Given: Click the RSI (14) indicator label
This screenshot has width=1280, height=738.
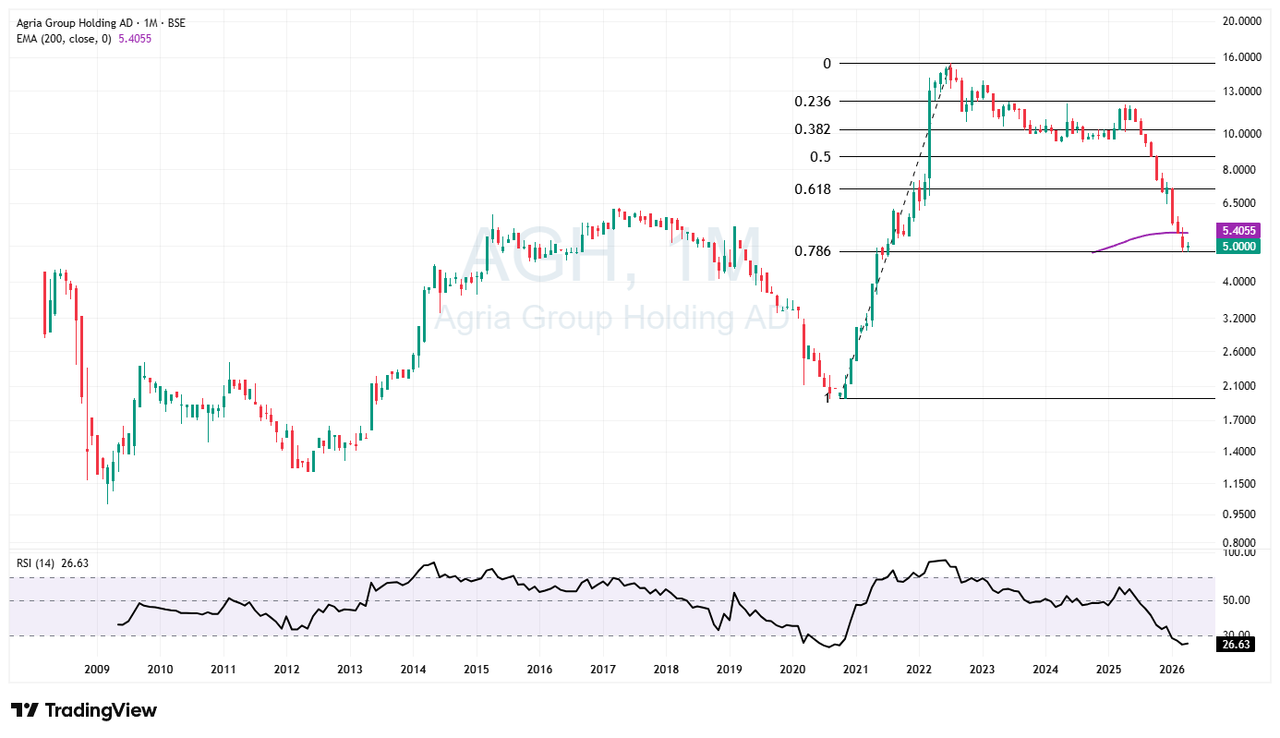Looking at the screenshot, I should [x=37, y=563].
